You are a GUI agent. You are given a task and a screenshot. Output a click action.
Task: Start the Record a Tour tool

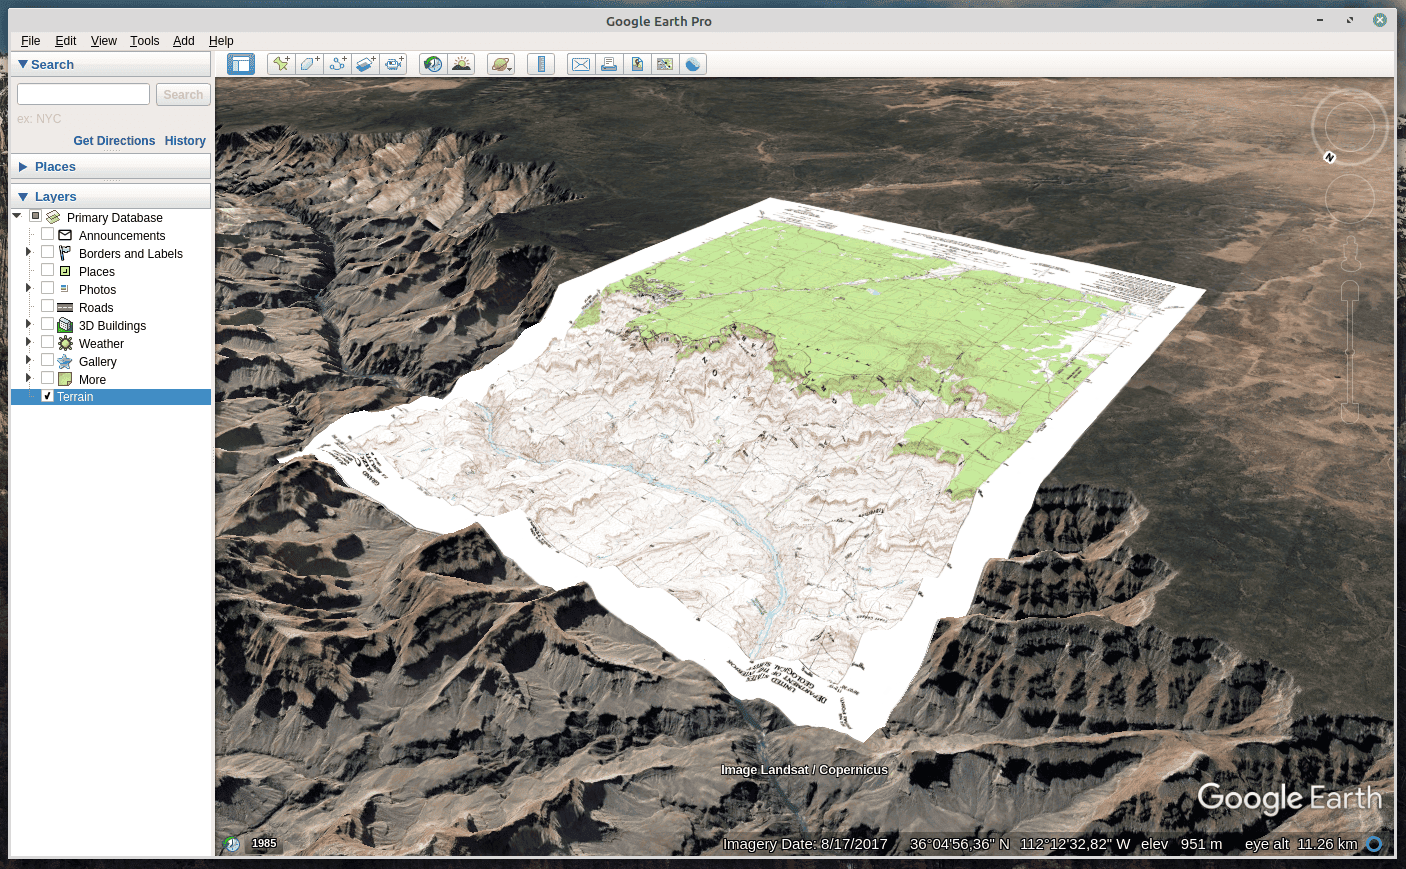point(394,63)
